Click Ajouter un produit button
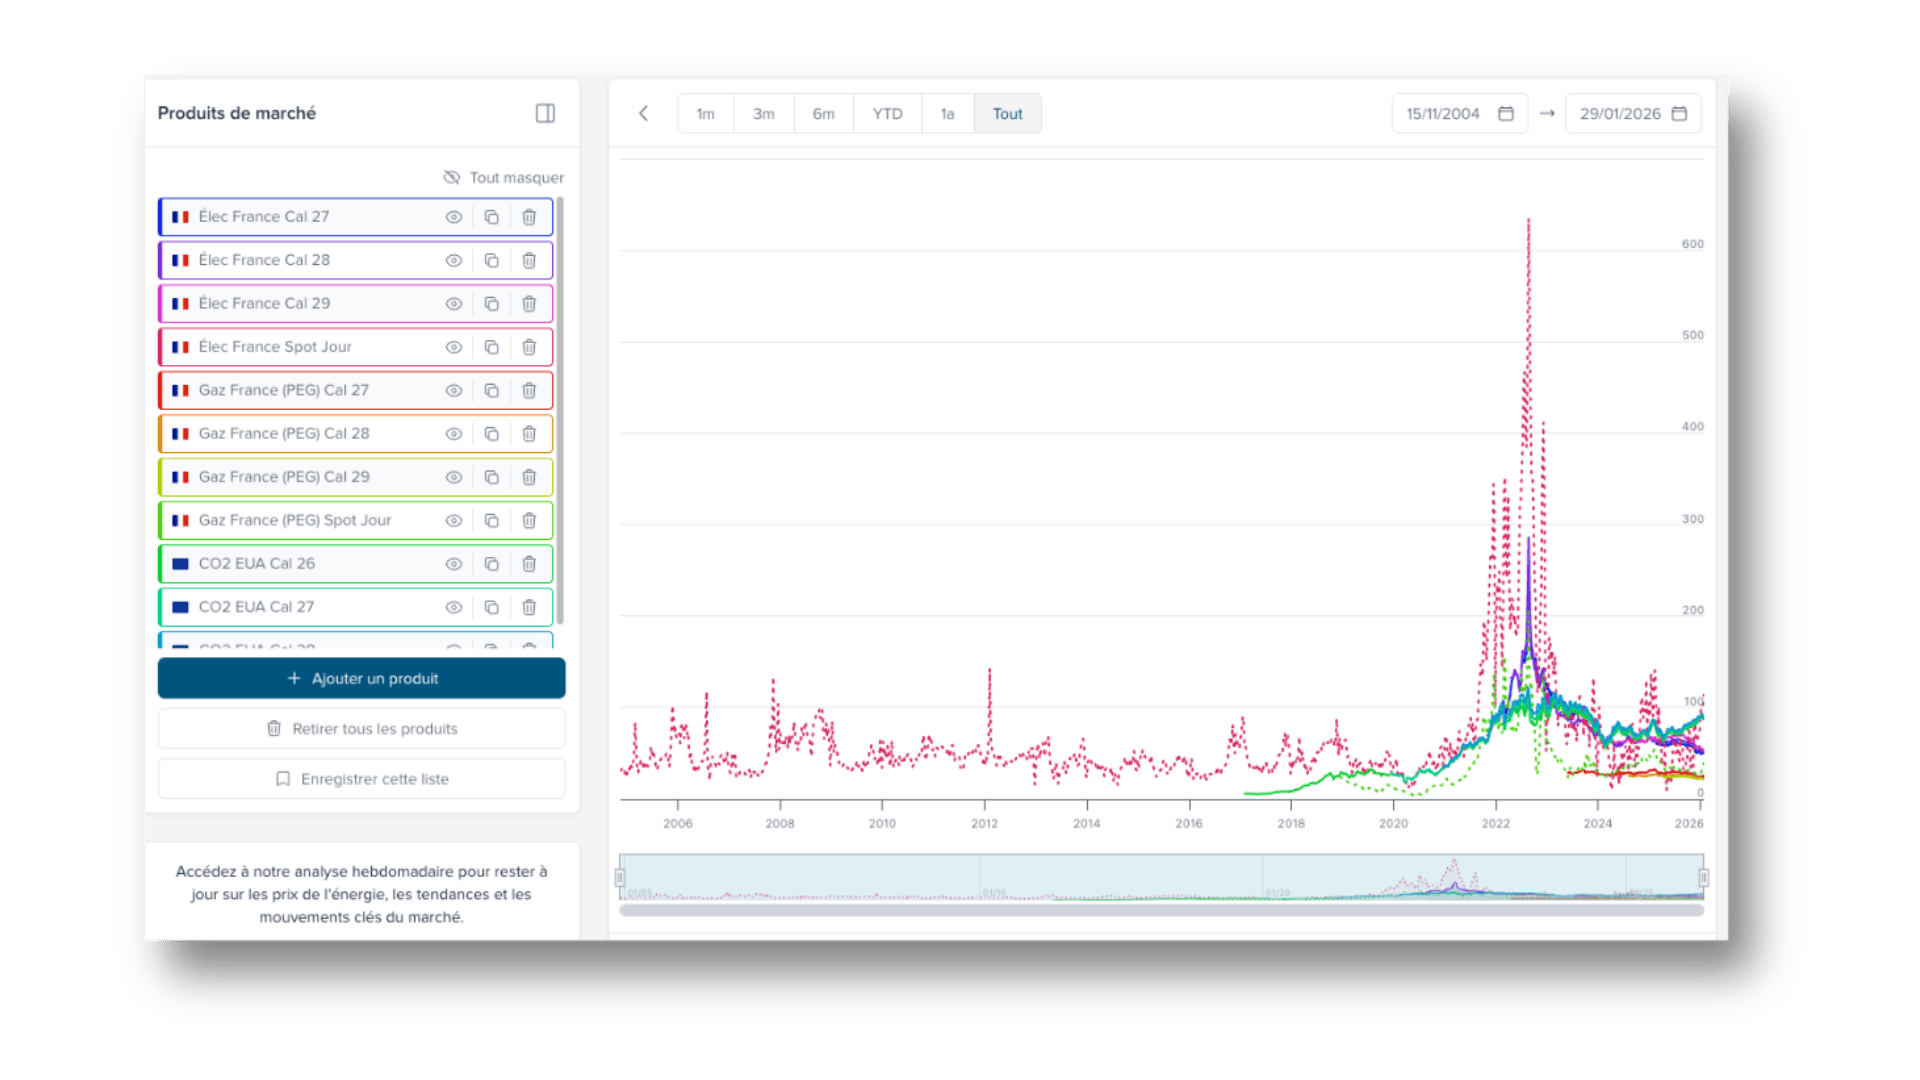Image resolution: width=1920 pixels, height=1080 pixels. coord(361,678)
